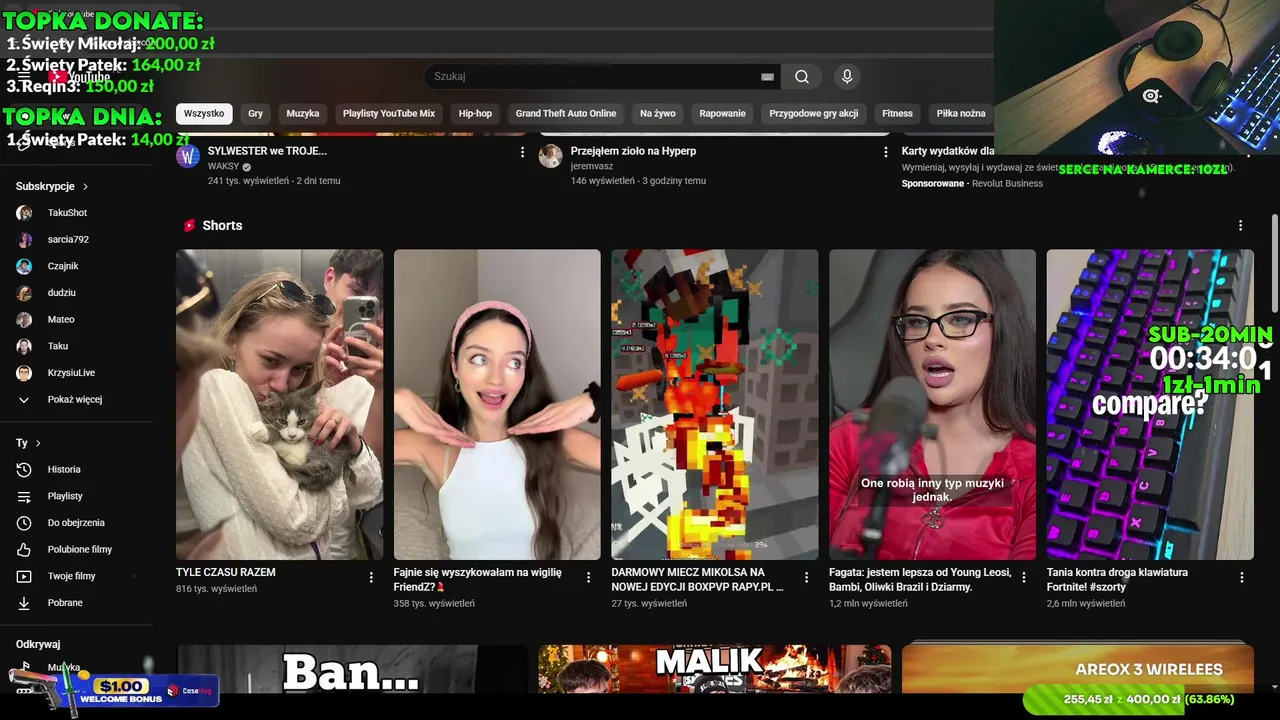The height and width of the screenshot is (720, 1280).
Task: Select the Fitness chip
Action: click(897, 114)
